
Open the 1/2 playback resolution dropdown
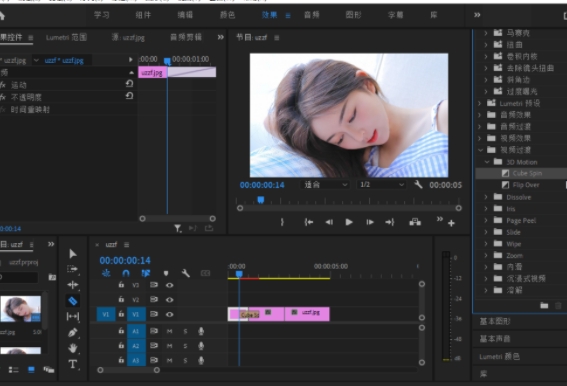(381, 185)
